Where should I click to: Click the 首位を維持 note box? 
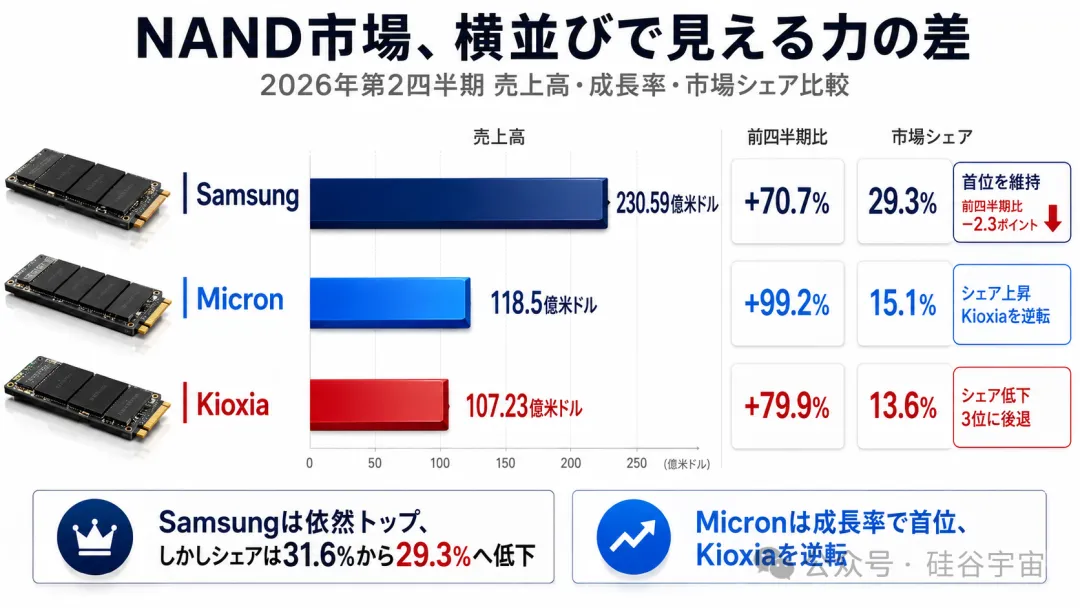(1012, 202)
